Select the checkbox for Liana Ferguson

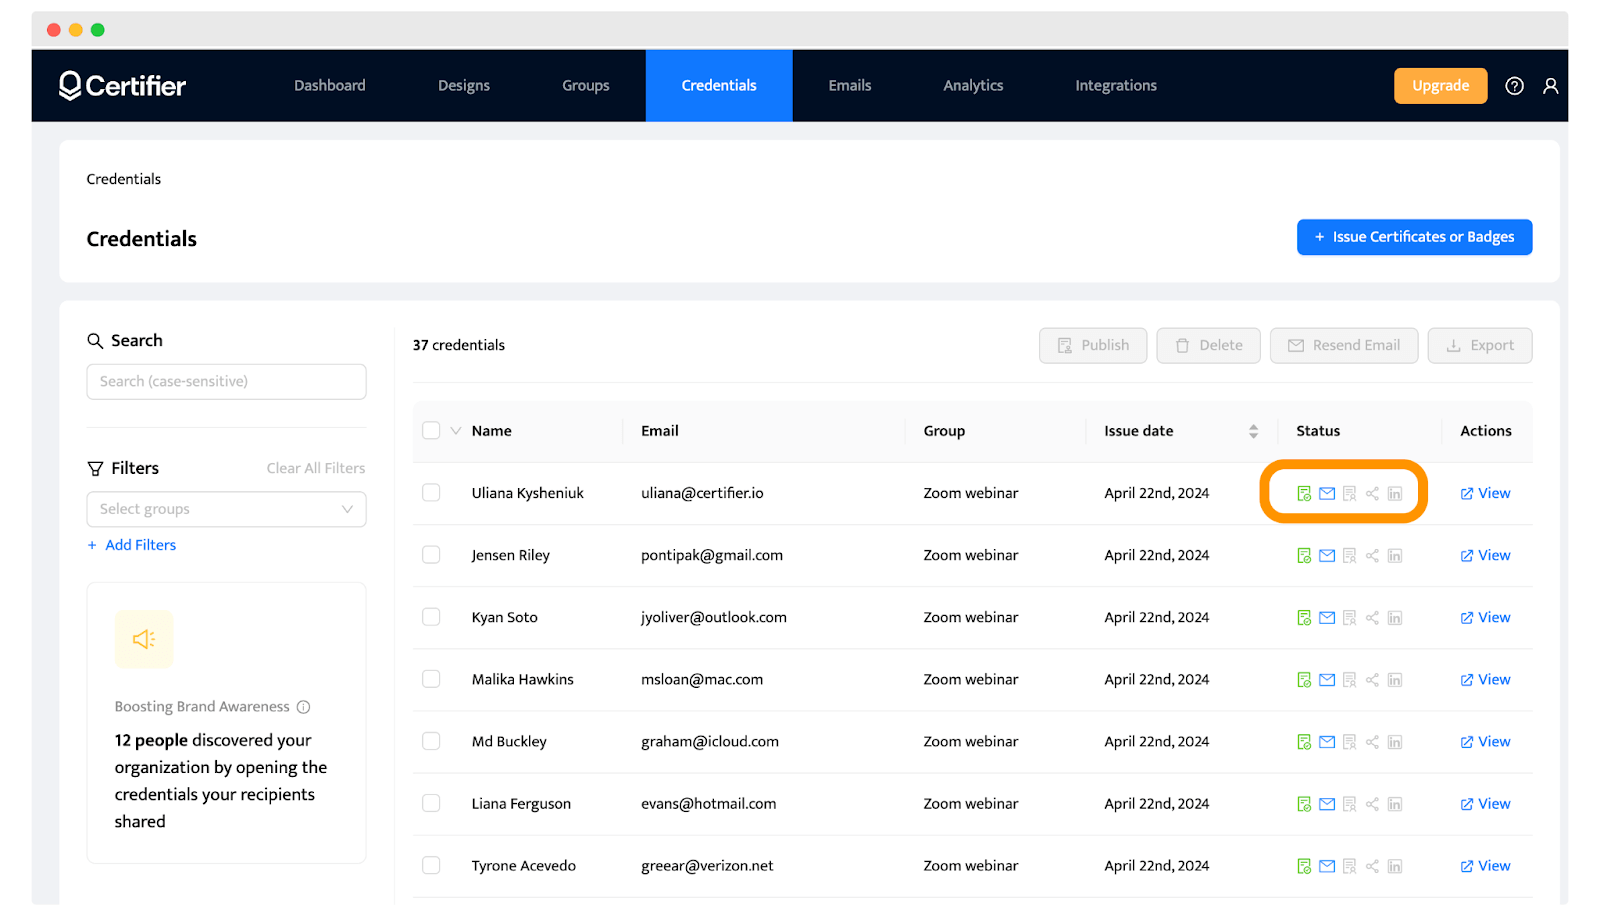click(x=431, y=803)
